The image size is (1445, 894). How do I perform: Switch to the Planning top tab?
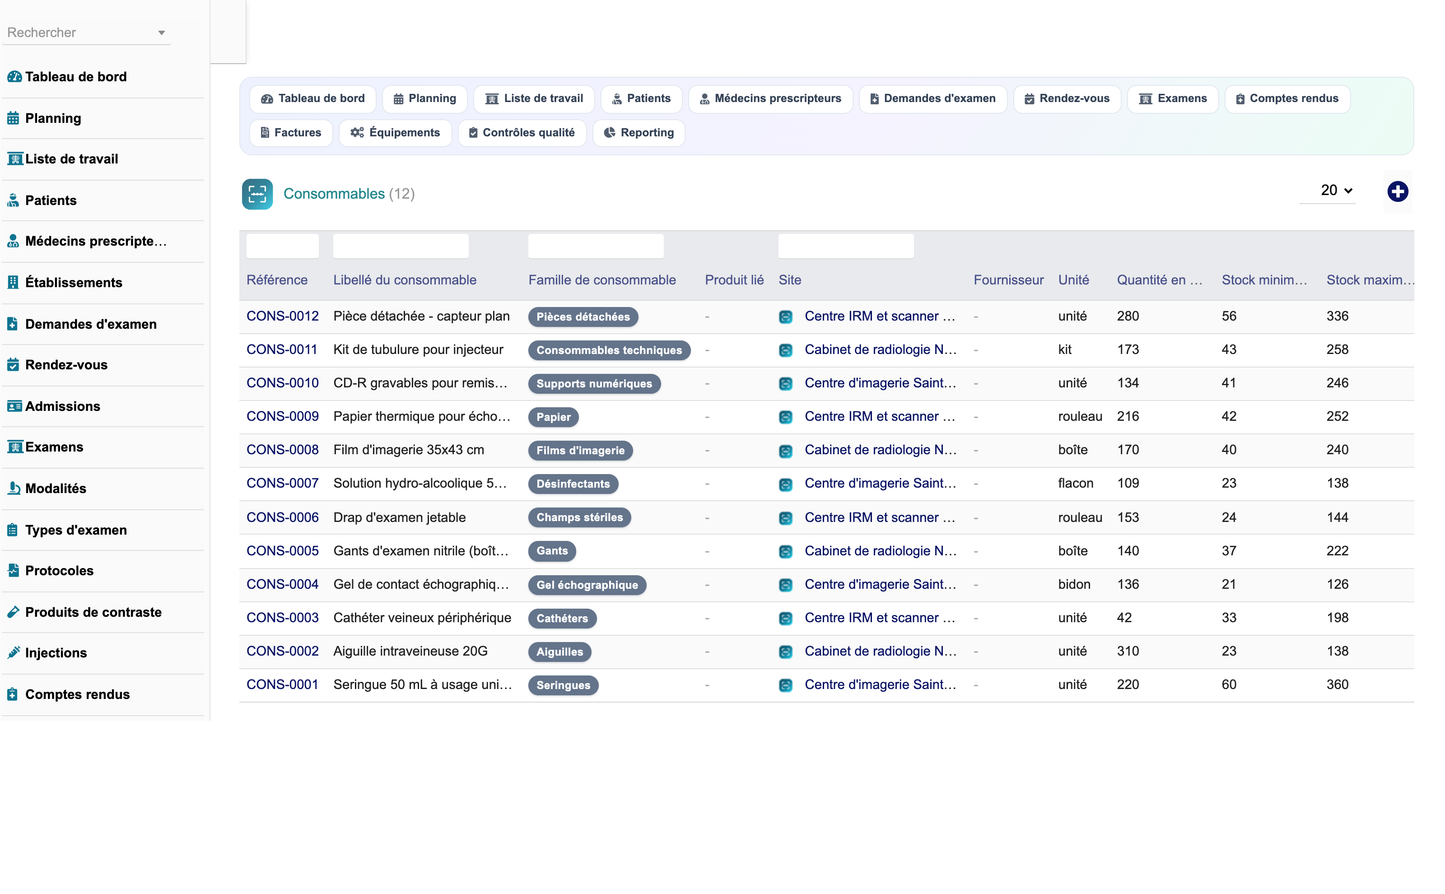click(425, 99)
